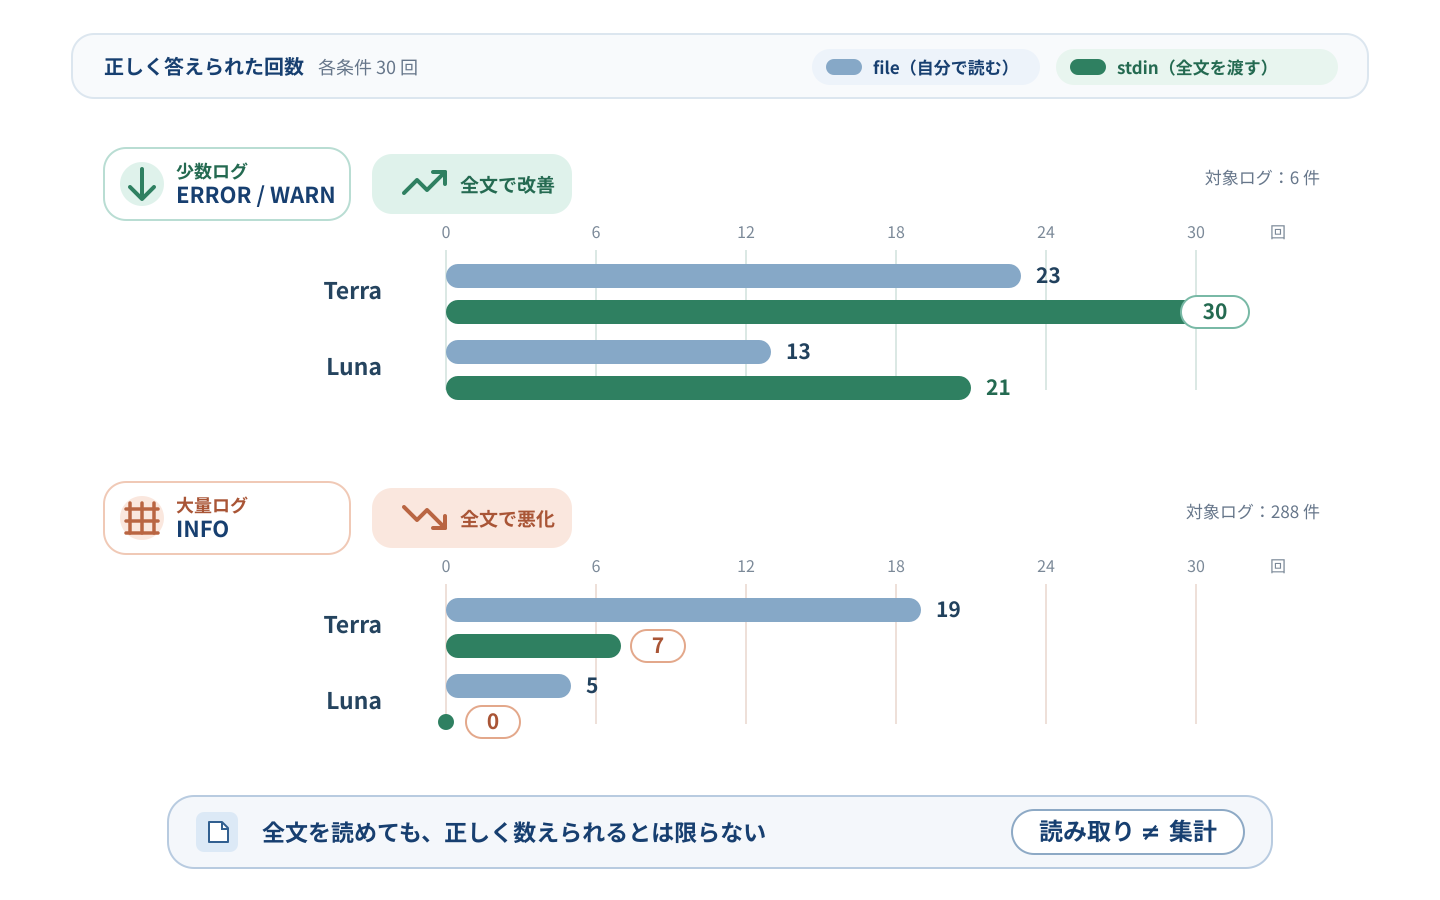Click the 全文で改善 badge
The height and width of the screenshot is (900, 1440).
pyautogui.click(x=472, y=184)
